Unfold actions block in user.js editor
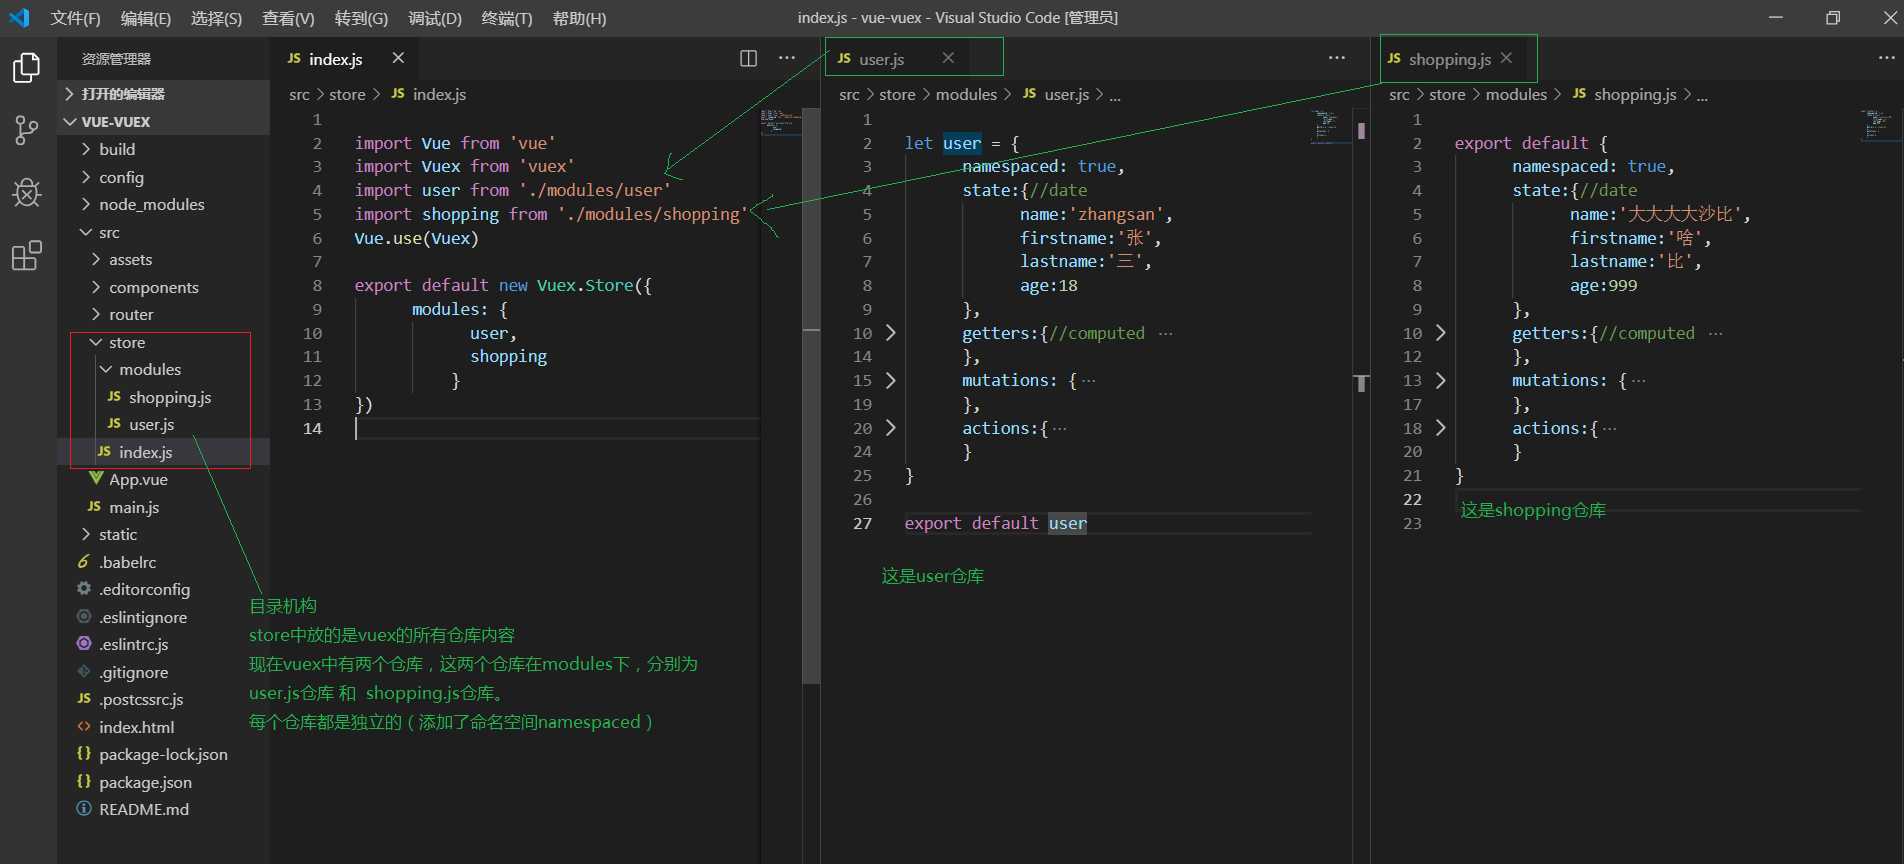 click(x=890, y=427)
